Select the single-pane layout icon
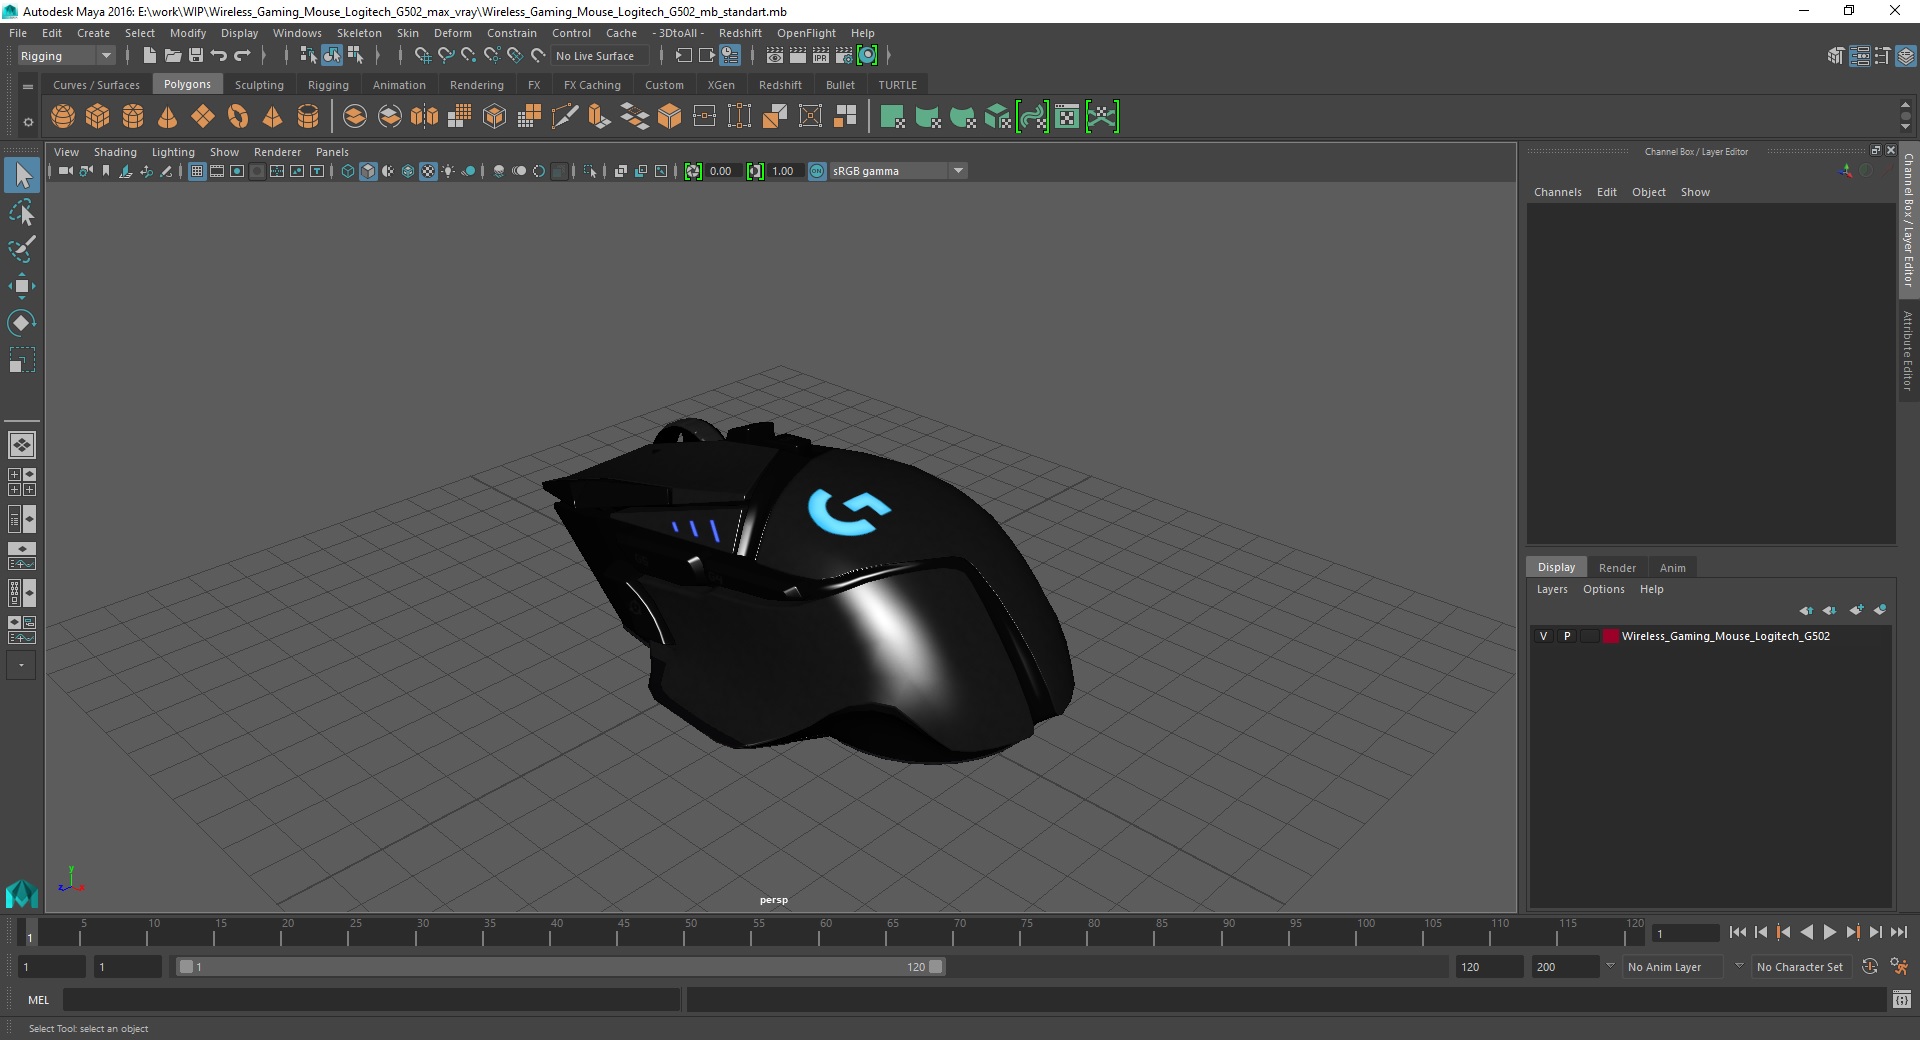1920x1040 pixels. click(x=22, y=445)
